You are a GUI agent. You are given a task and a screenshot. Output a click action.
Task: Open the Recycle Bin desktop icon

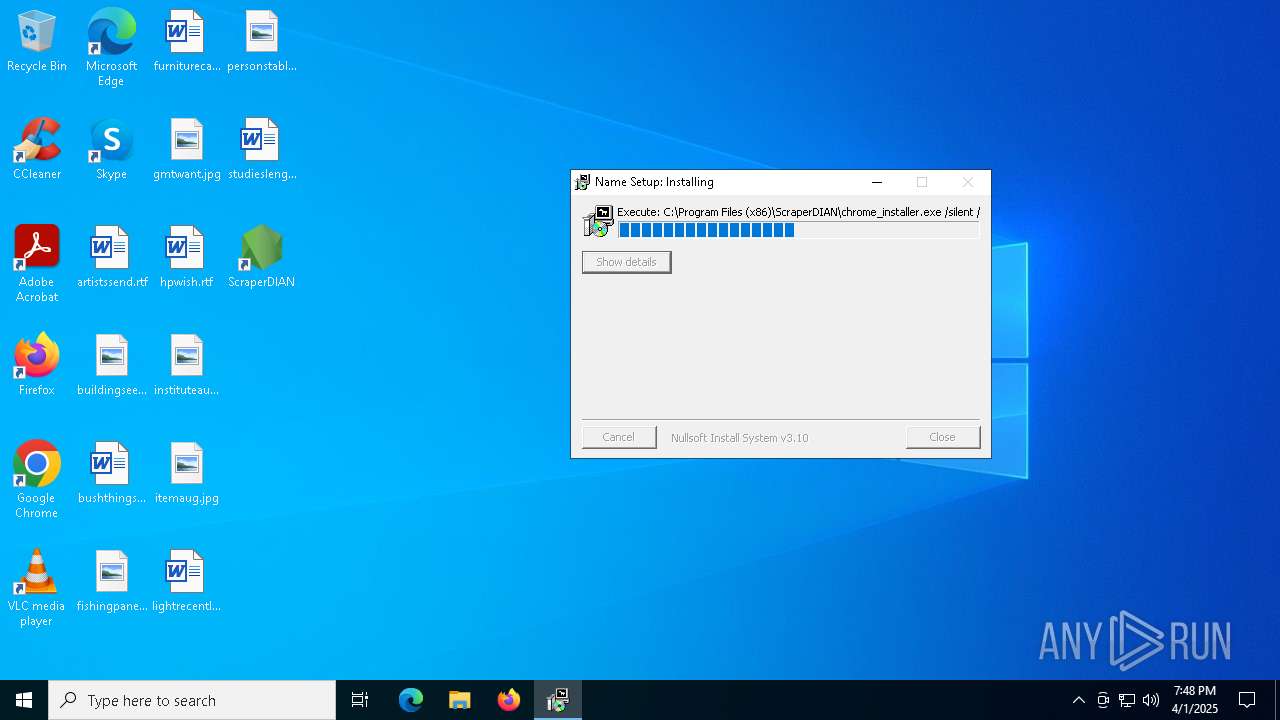37,42
